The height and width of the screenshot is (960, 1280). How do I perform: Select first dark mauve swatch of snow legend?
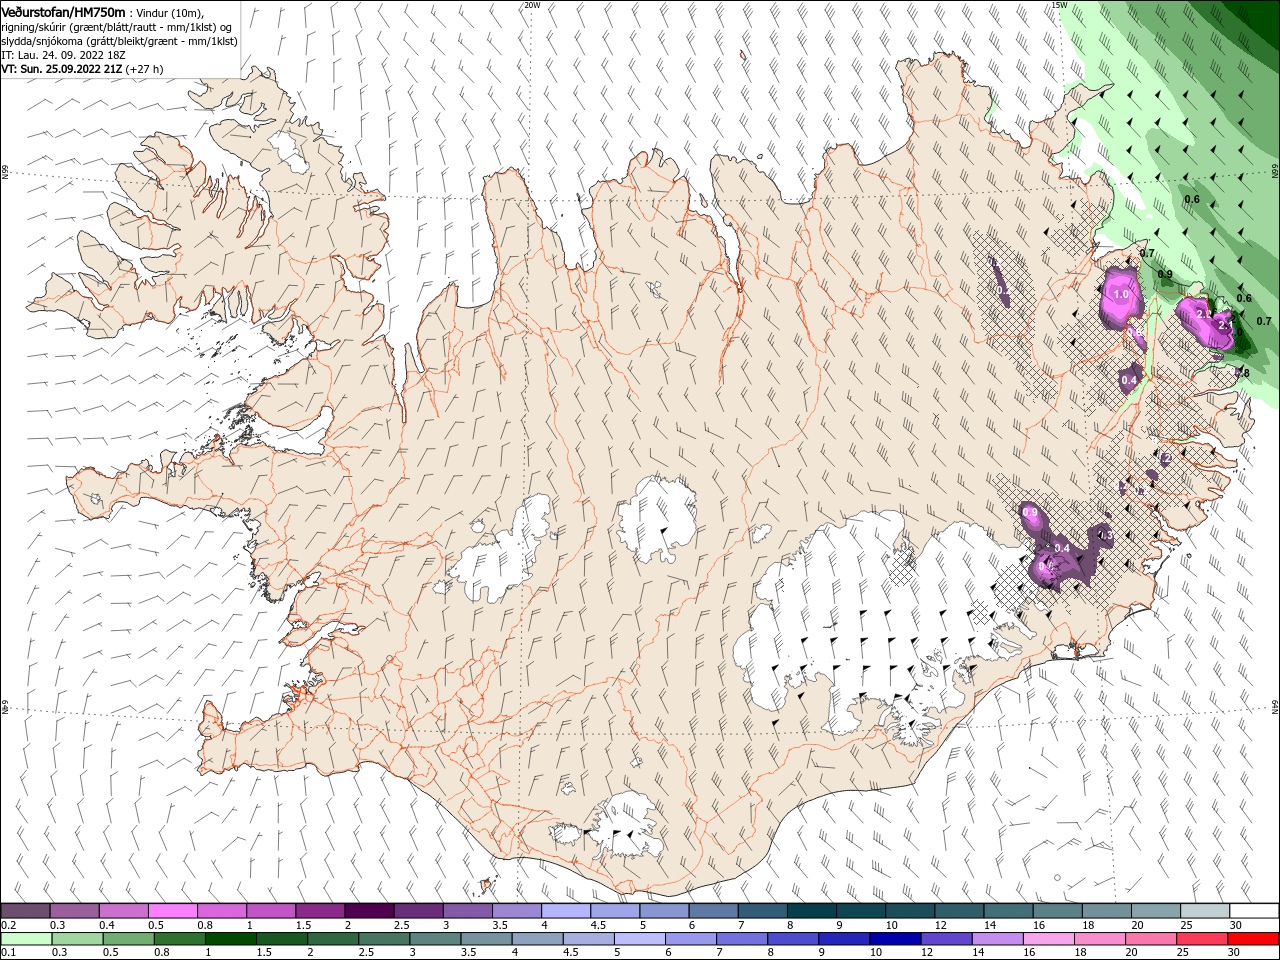[26, 911]
